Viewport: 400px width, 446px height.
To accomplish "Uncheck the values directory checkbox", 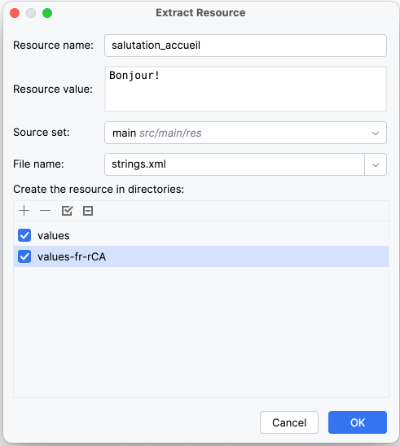I will 24,235.
